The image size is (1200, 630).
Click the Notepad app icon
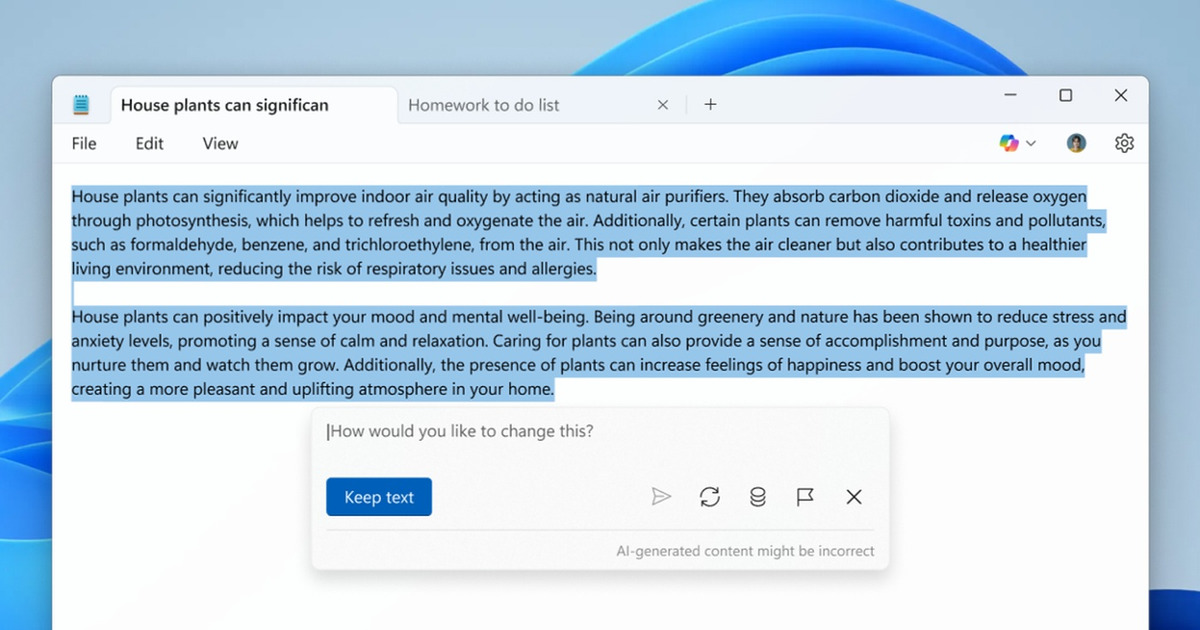(80, 103)
